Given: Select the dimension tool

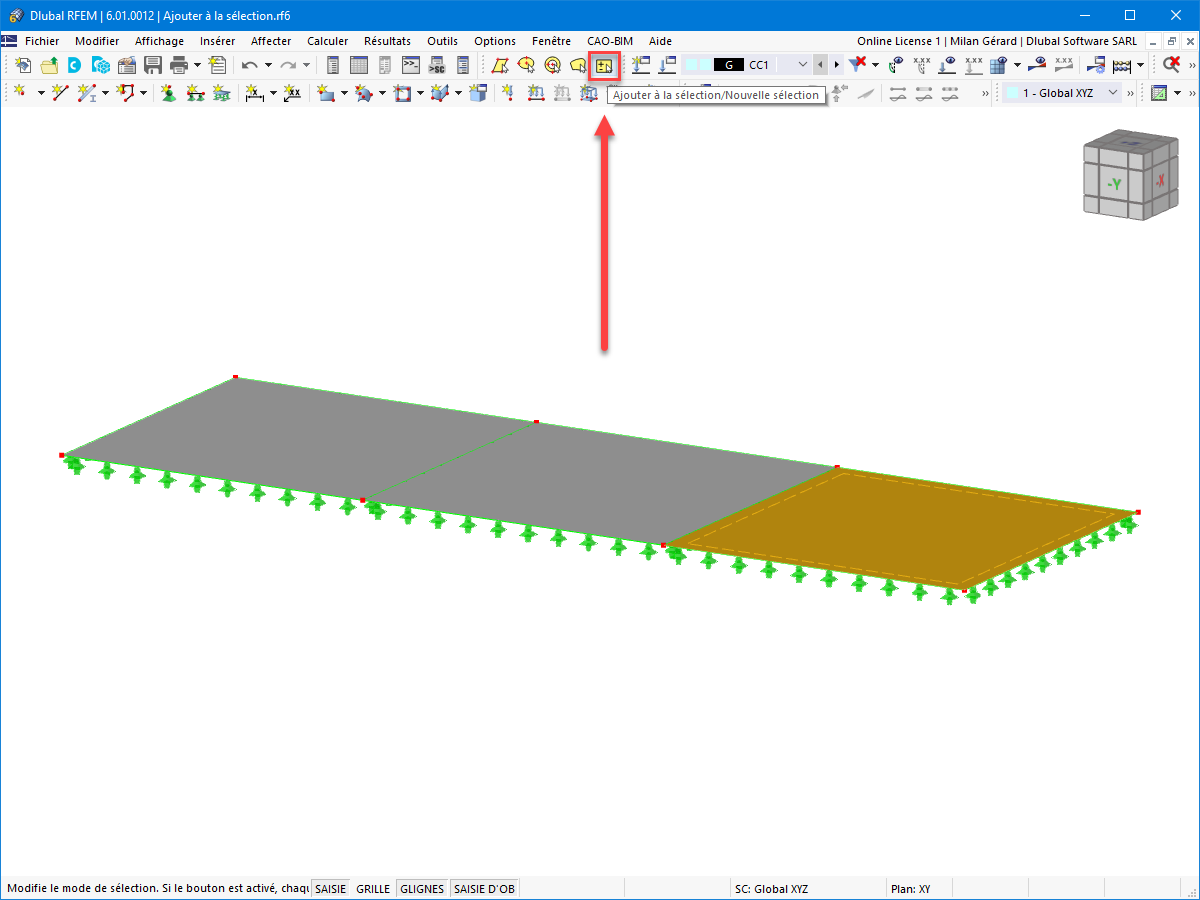Looking at the screenshot, I should 255,93.
